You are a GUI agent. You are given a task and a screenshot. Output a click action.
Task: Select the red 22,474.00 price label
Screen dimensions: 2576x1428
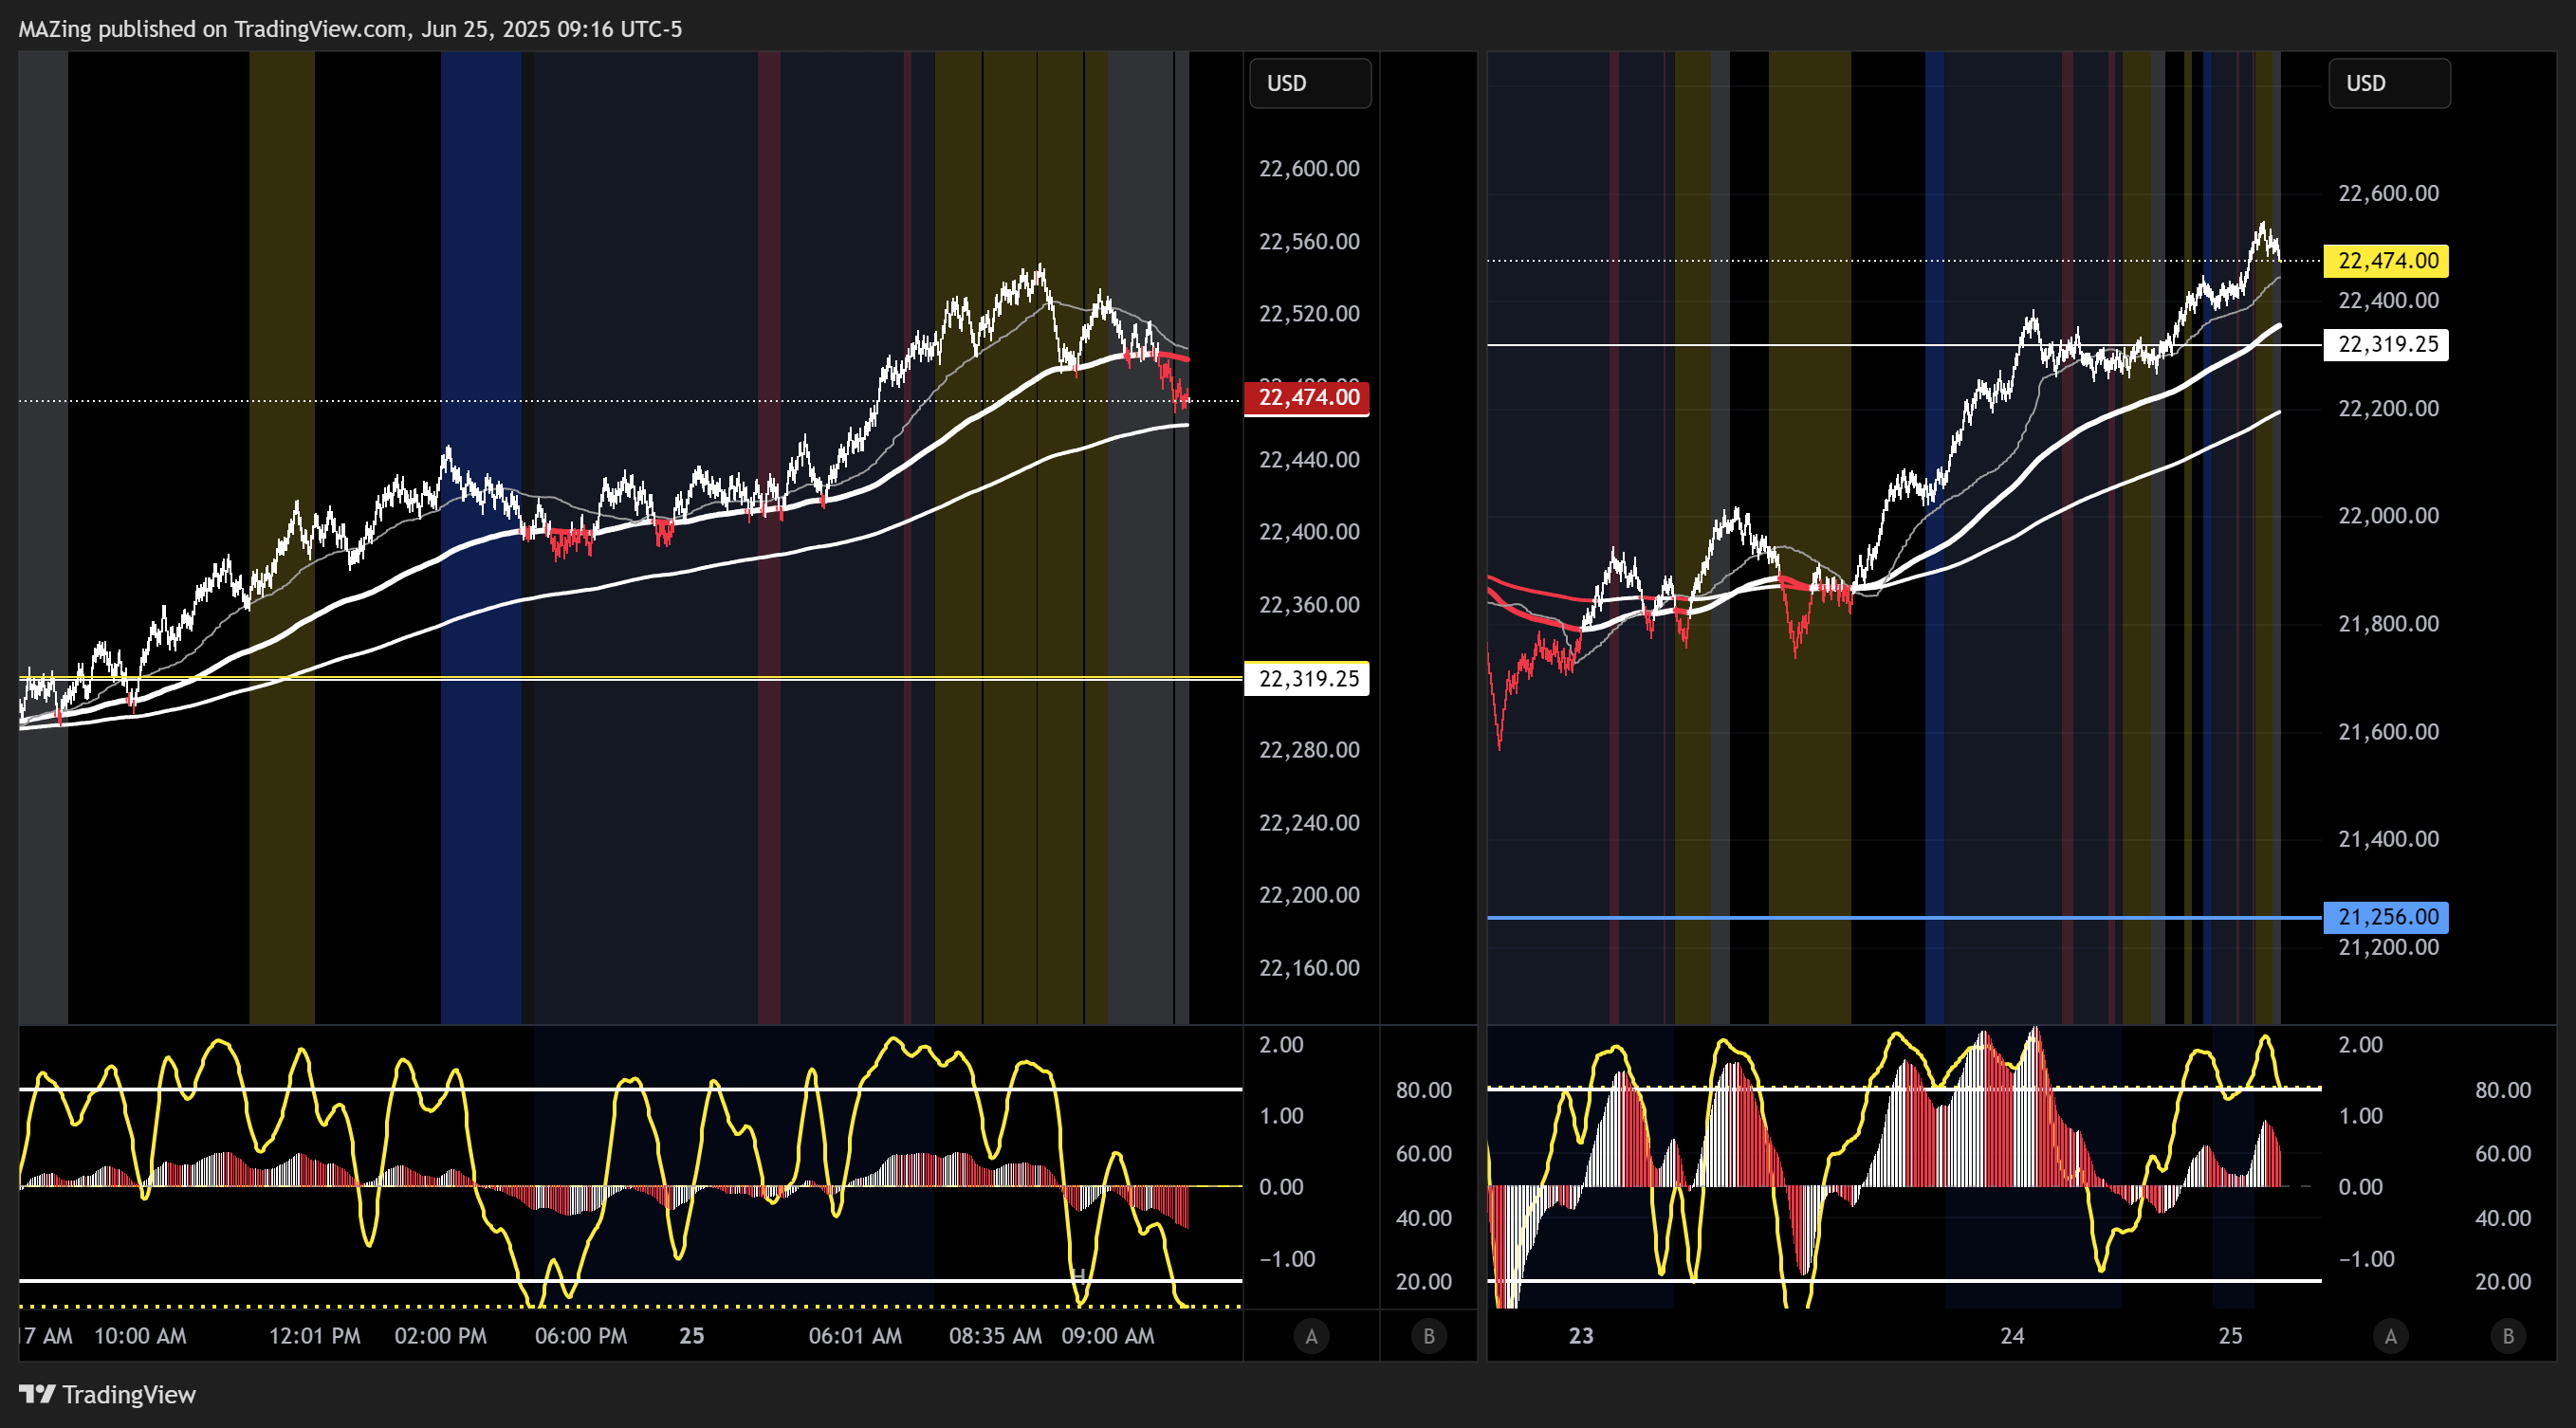tap(1307, 397)
